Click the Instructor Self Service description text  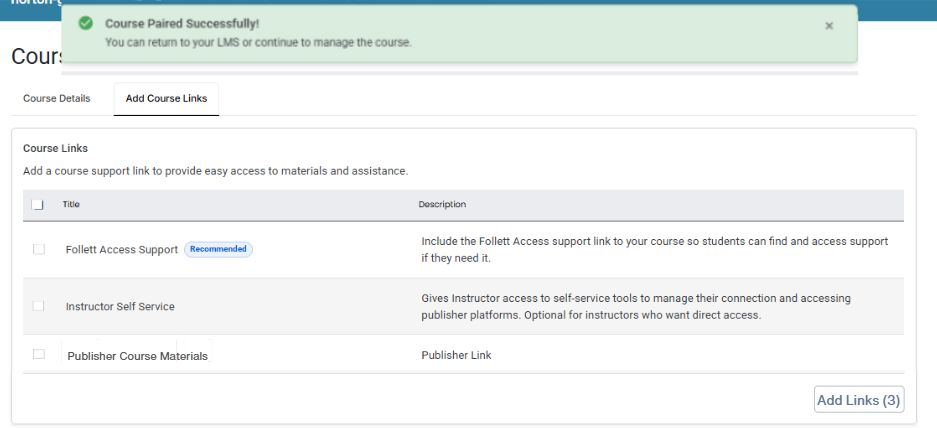click(x=636, y=307)
